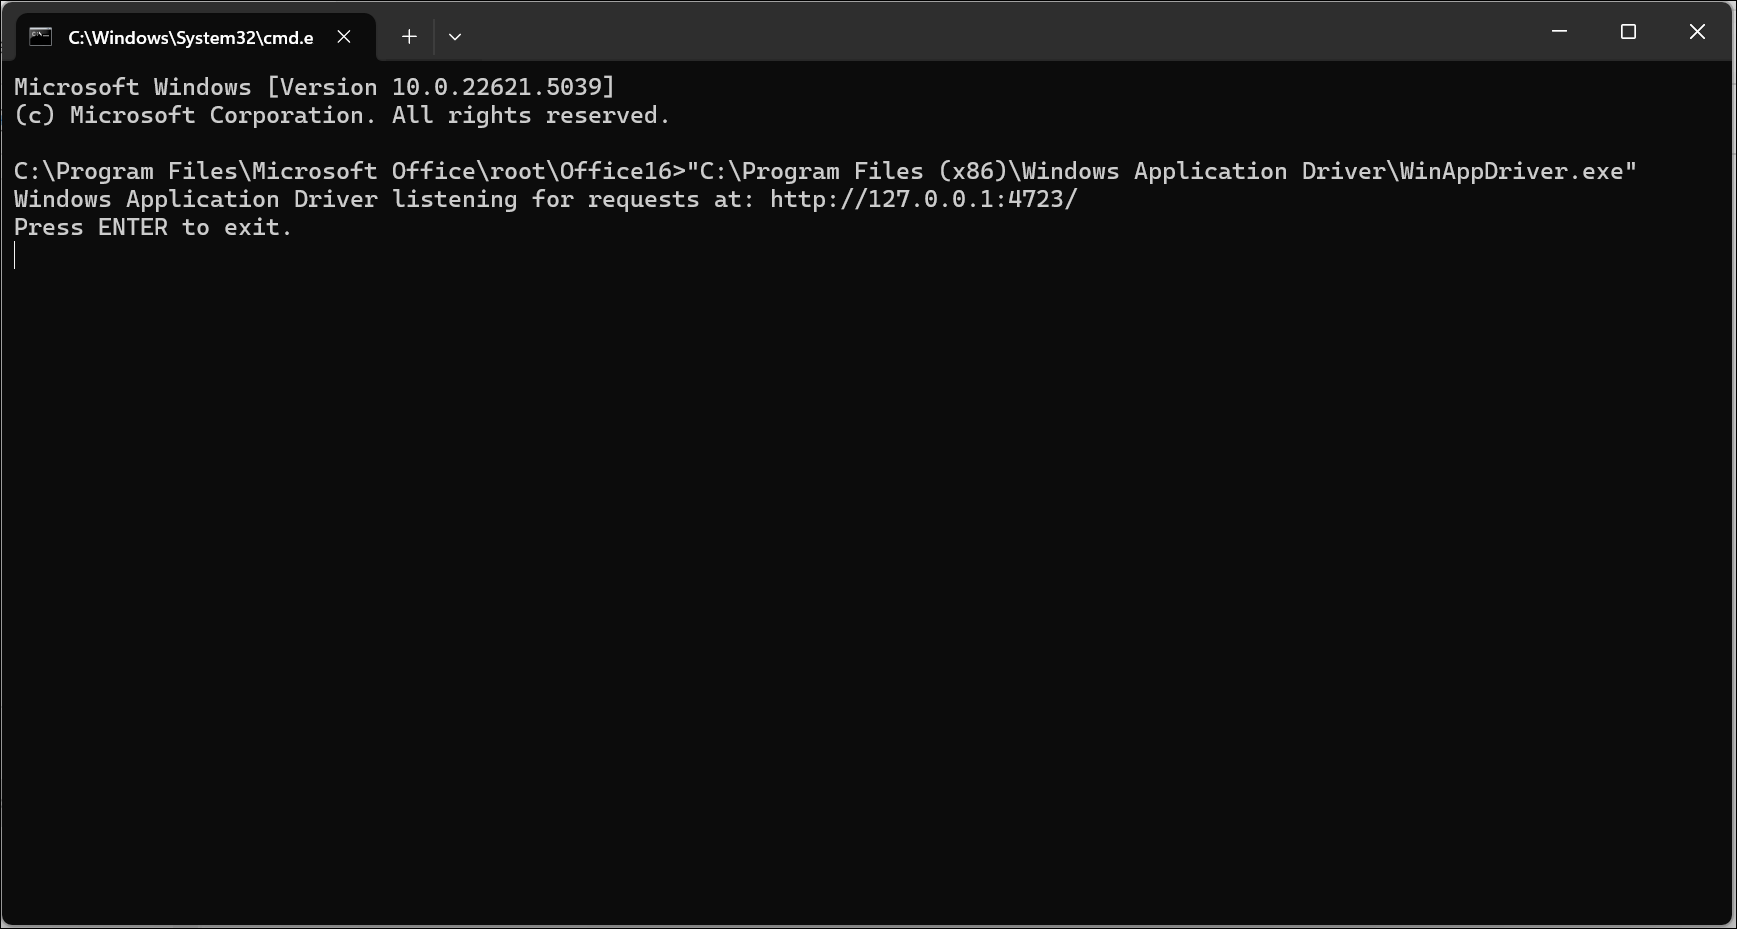The width and height of the screenshot is (1737, 929).
Task: Click the word ENTER in the output
Action: point(132,227)
